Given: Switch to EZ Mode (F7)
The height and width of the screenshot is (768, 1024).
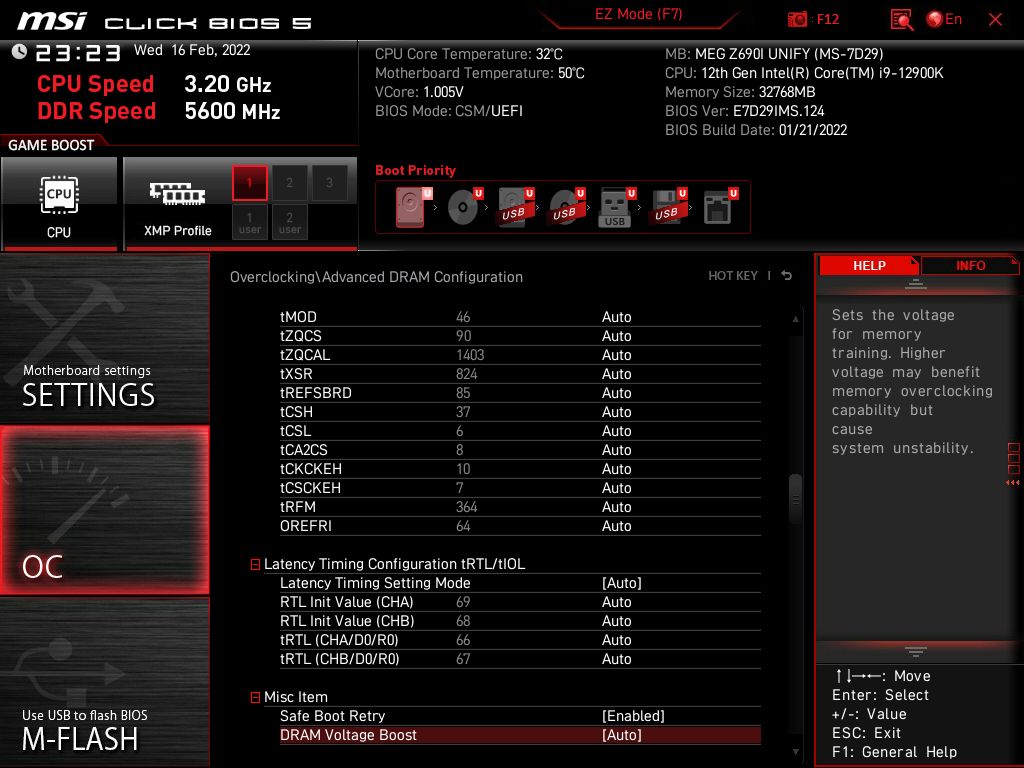Looking at the screenshot, I should point(638,14).
